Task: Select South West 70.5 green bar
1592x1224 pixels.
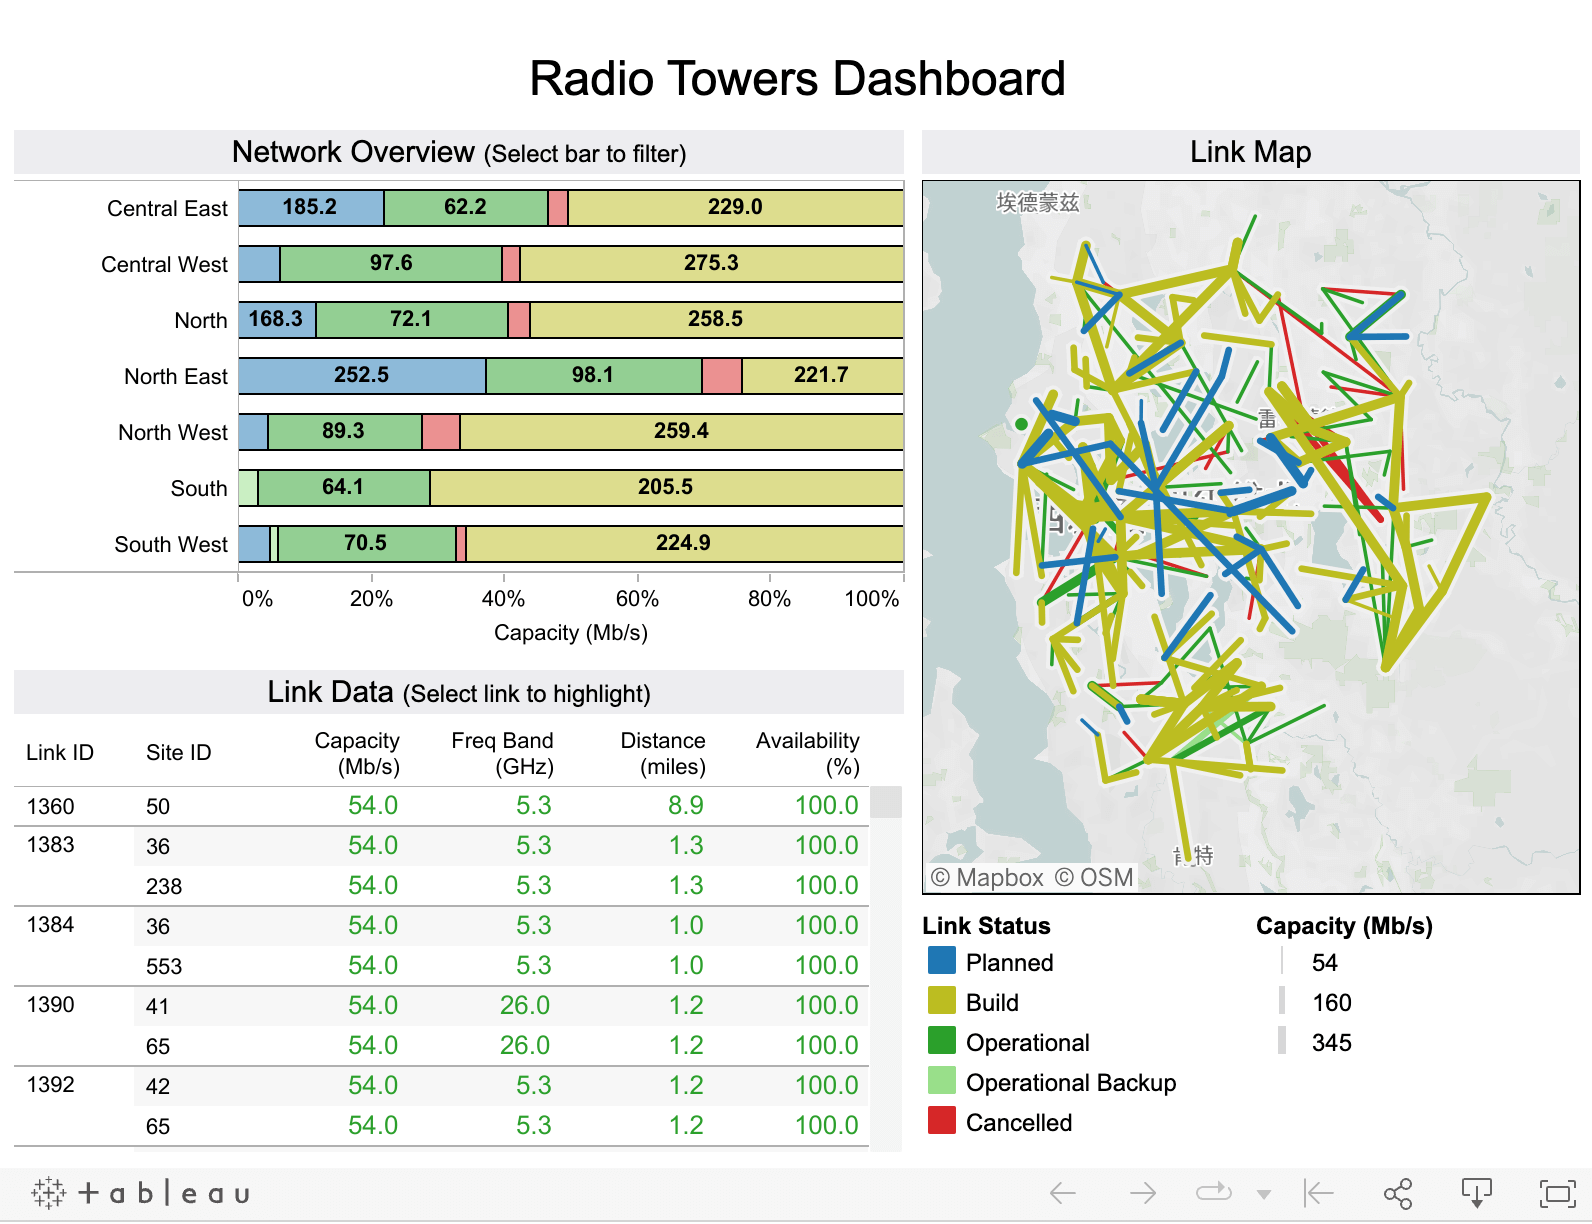Action: (x=367, y=543)
